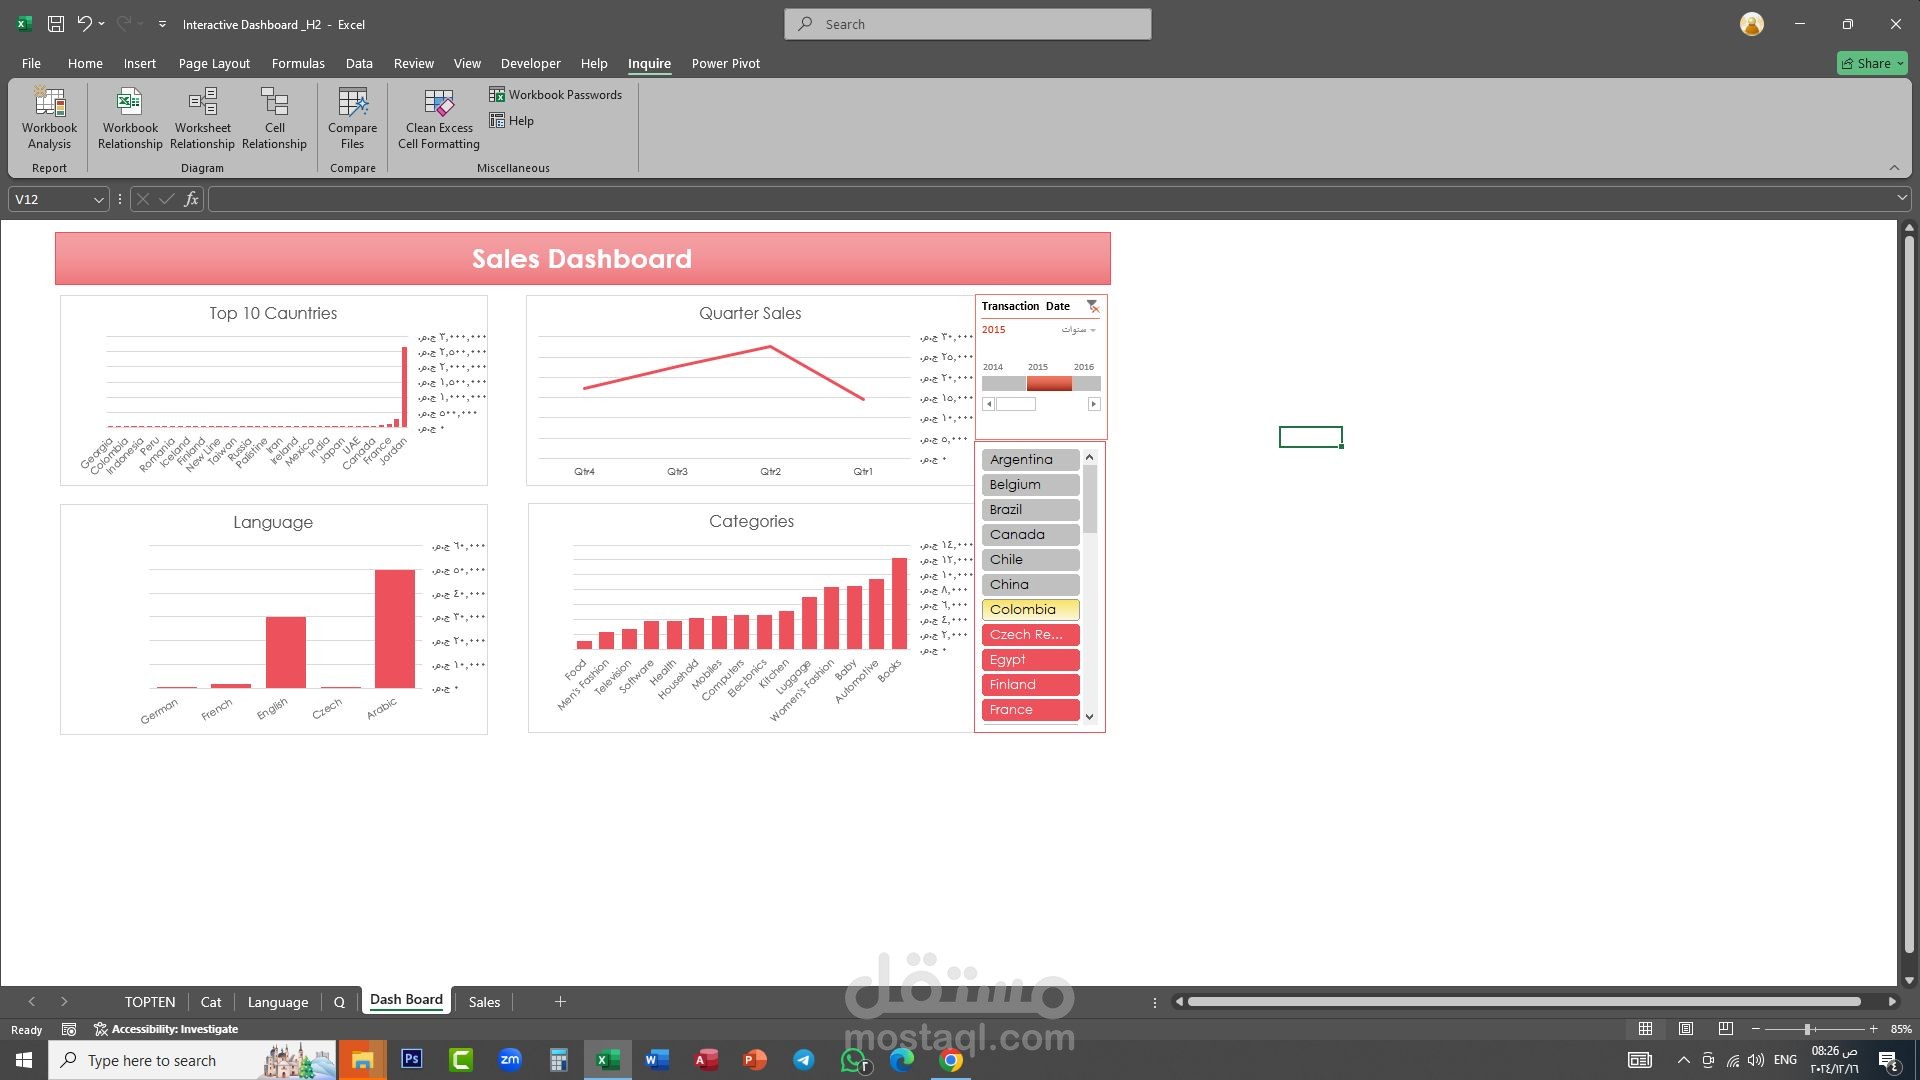Toggle Colombia in country slicer

(1030, 610)
